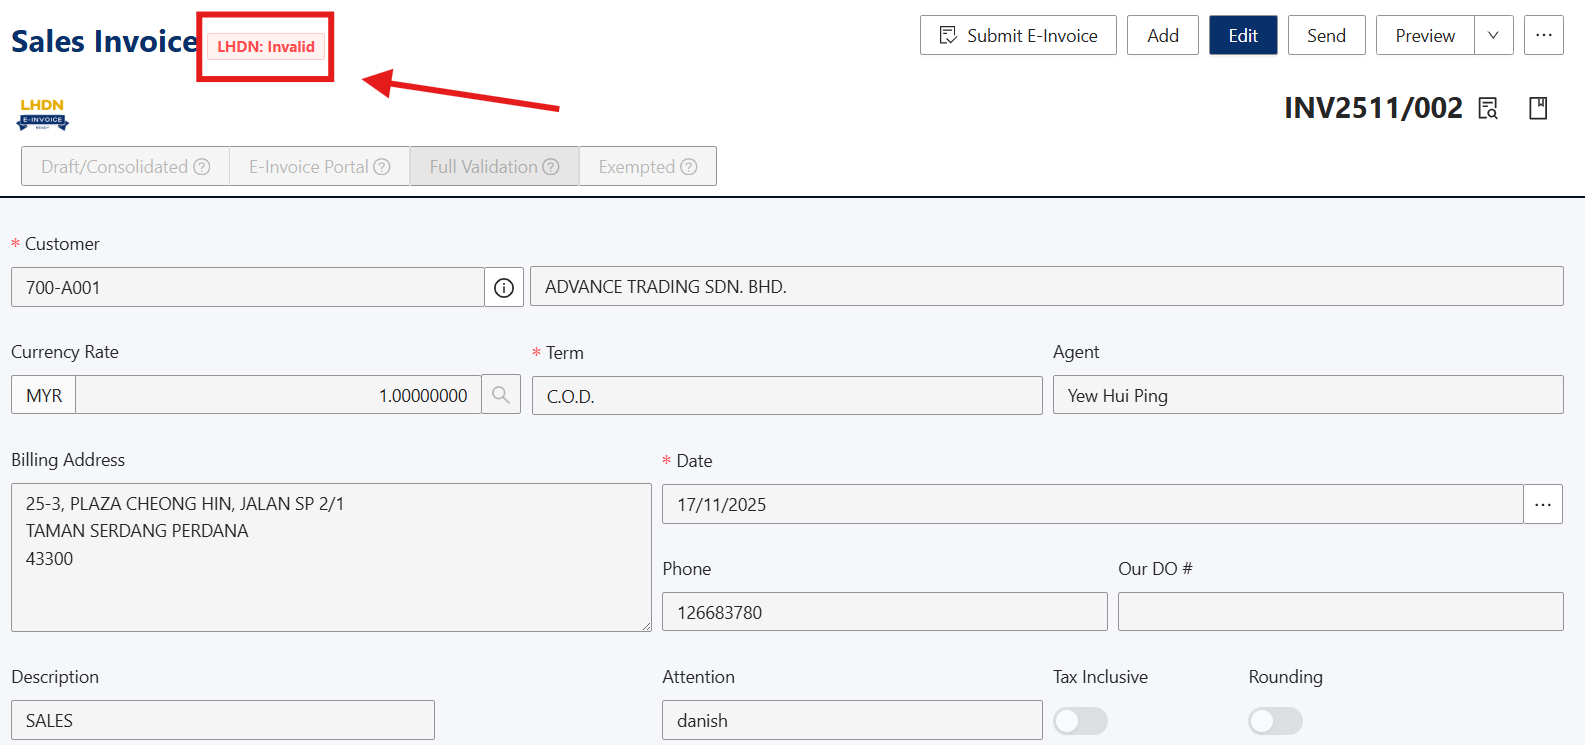Click the Our DO # input field
The image size is (1585, 745).
point(1340,612)
